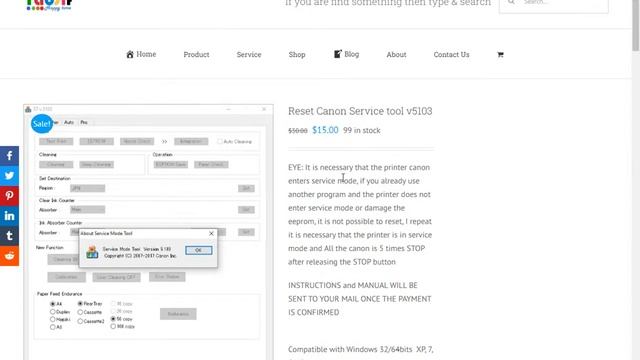Share the page on LinkedIn
Screen dimensions: 640x360
[9, 216]
